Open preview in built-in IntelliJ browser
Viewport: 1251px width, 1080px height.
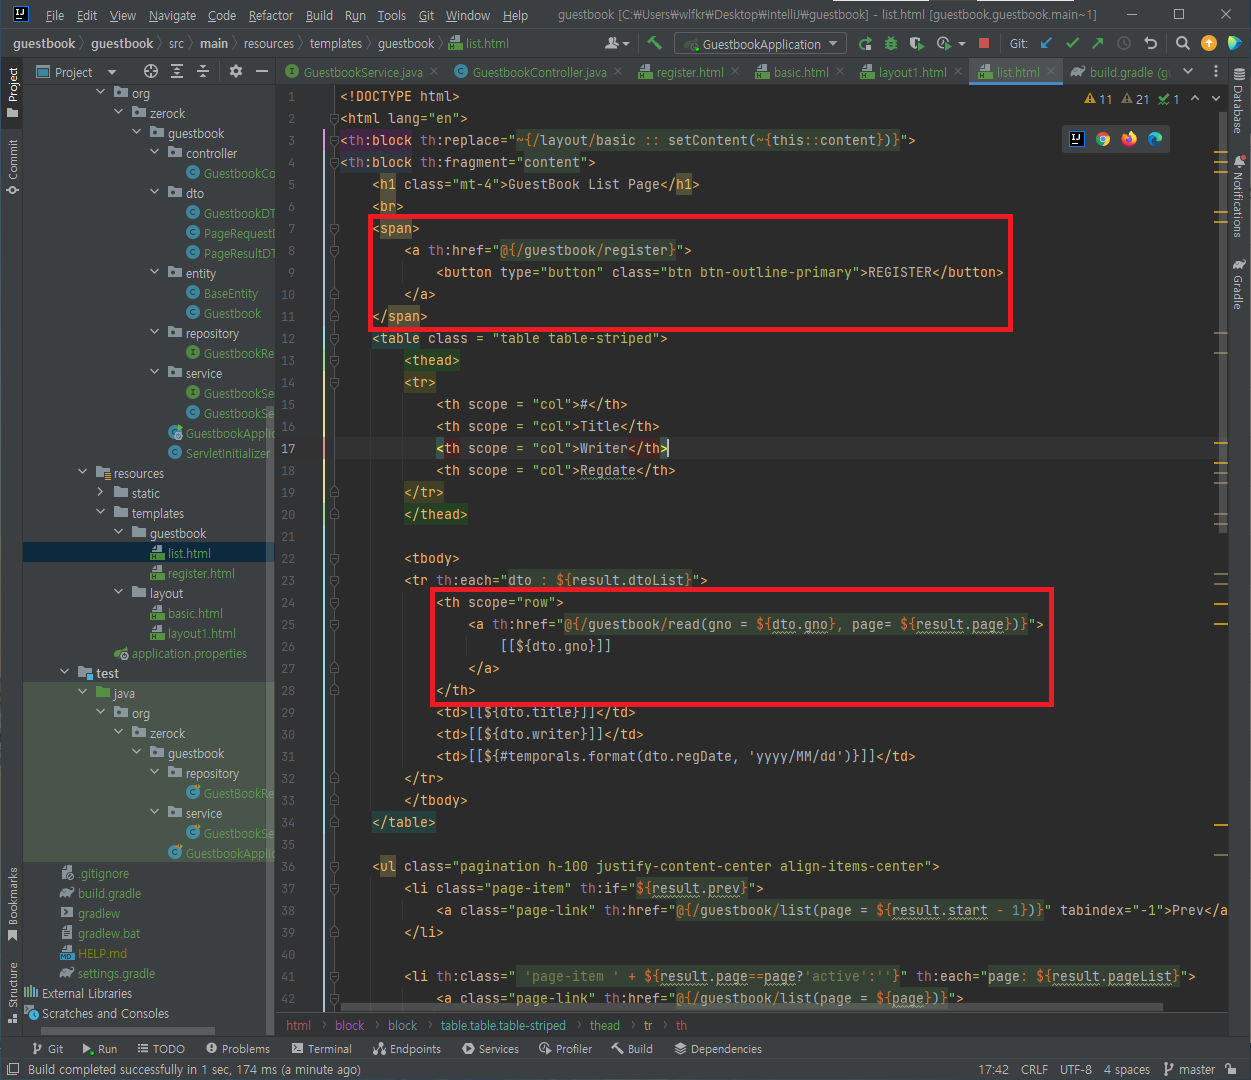(1077, 139)
